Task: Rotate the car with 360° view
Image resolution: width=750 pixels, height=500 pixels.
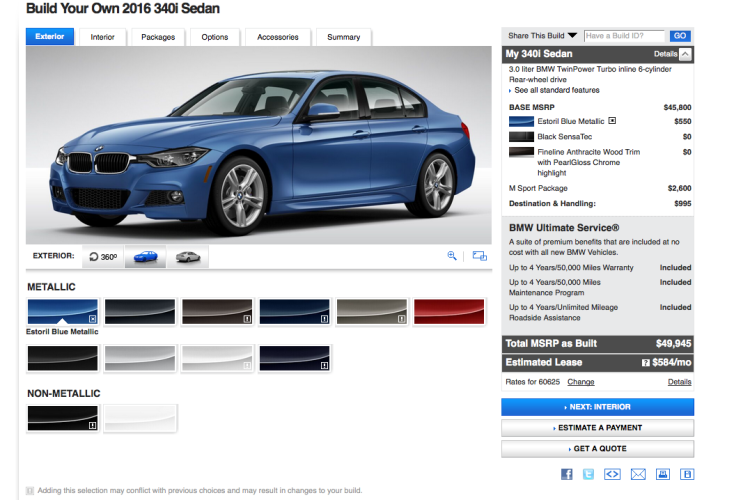Action: [x=103, y=256]
